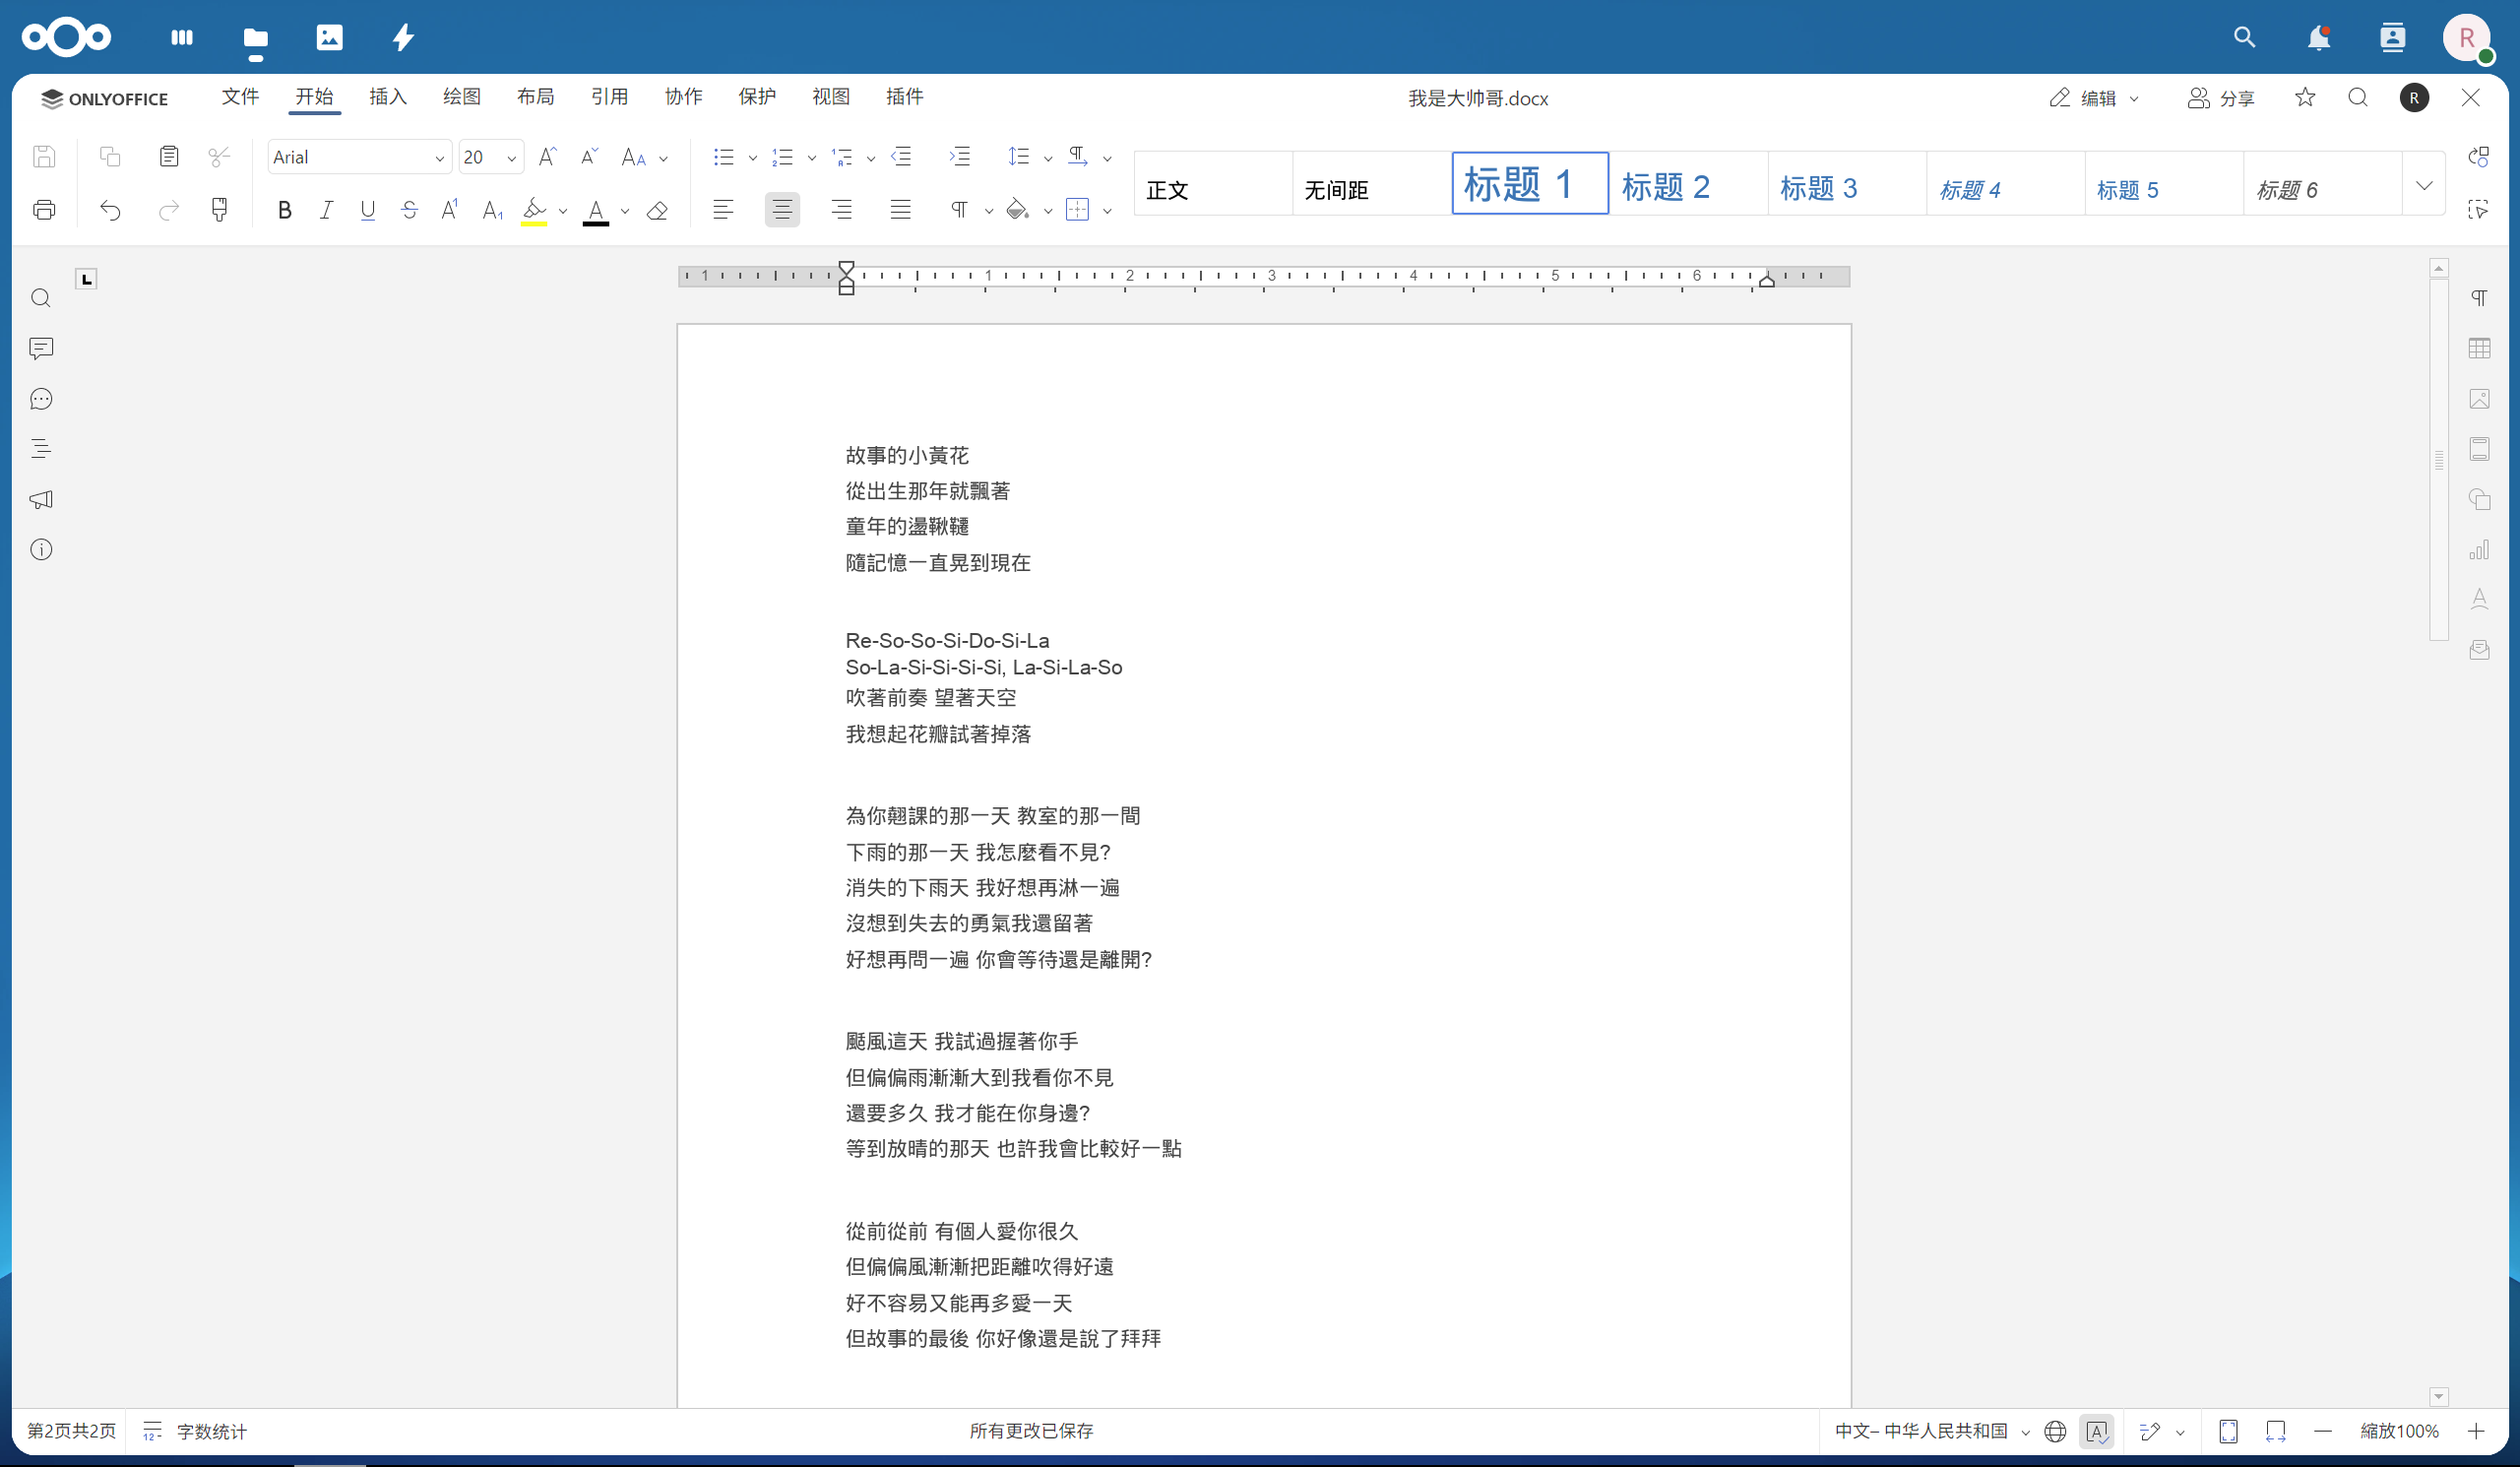The height and width of the screenshot is (1467, 2520).
Task: Open Nextcloud Photos app icon
Action: coord(329,38)
